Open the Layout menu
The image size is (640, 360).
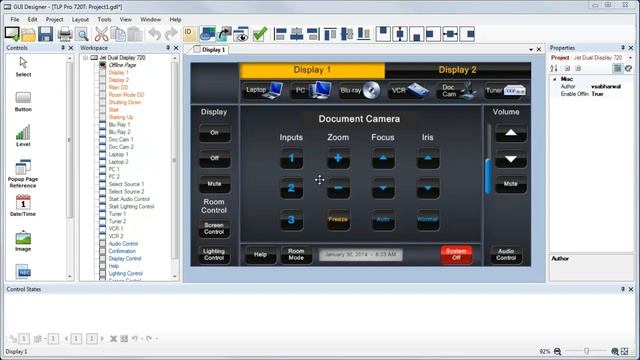click(80, 19)
